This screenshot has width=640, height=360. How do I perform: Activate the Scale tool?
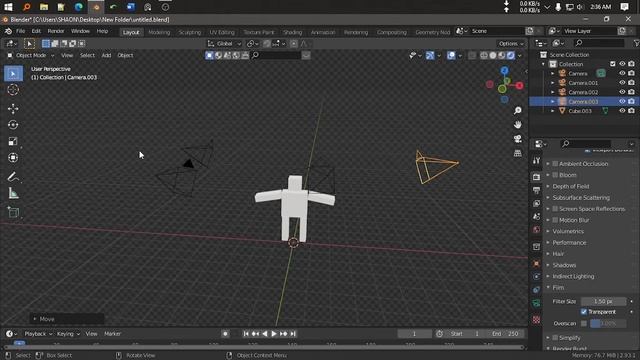pos(13,142)
